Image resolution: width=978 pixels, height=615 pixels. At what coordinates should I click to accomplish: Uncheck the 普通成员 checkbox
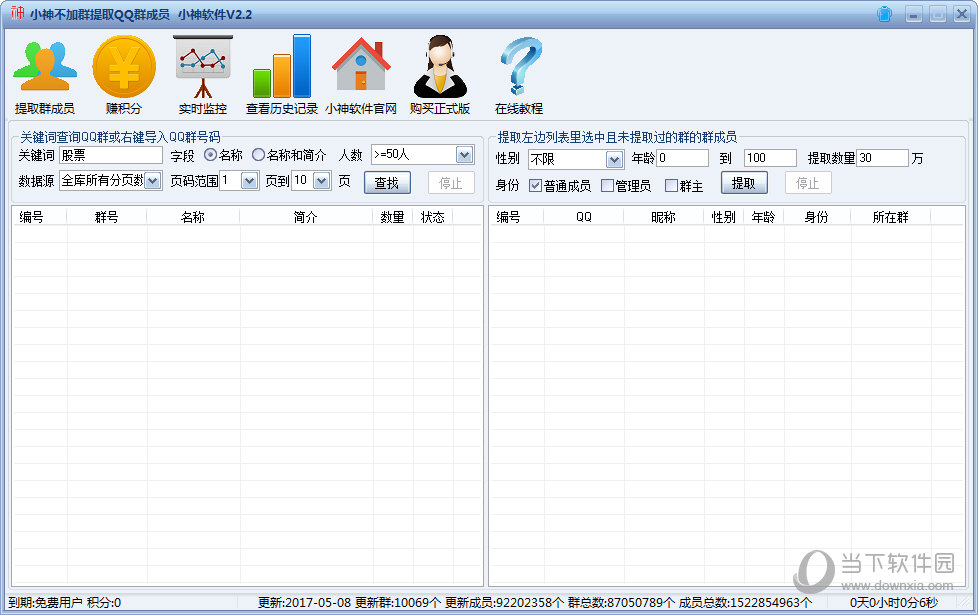click(535, 185)
